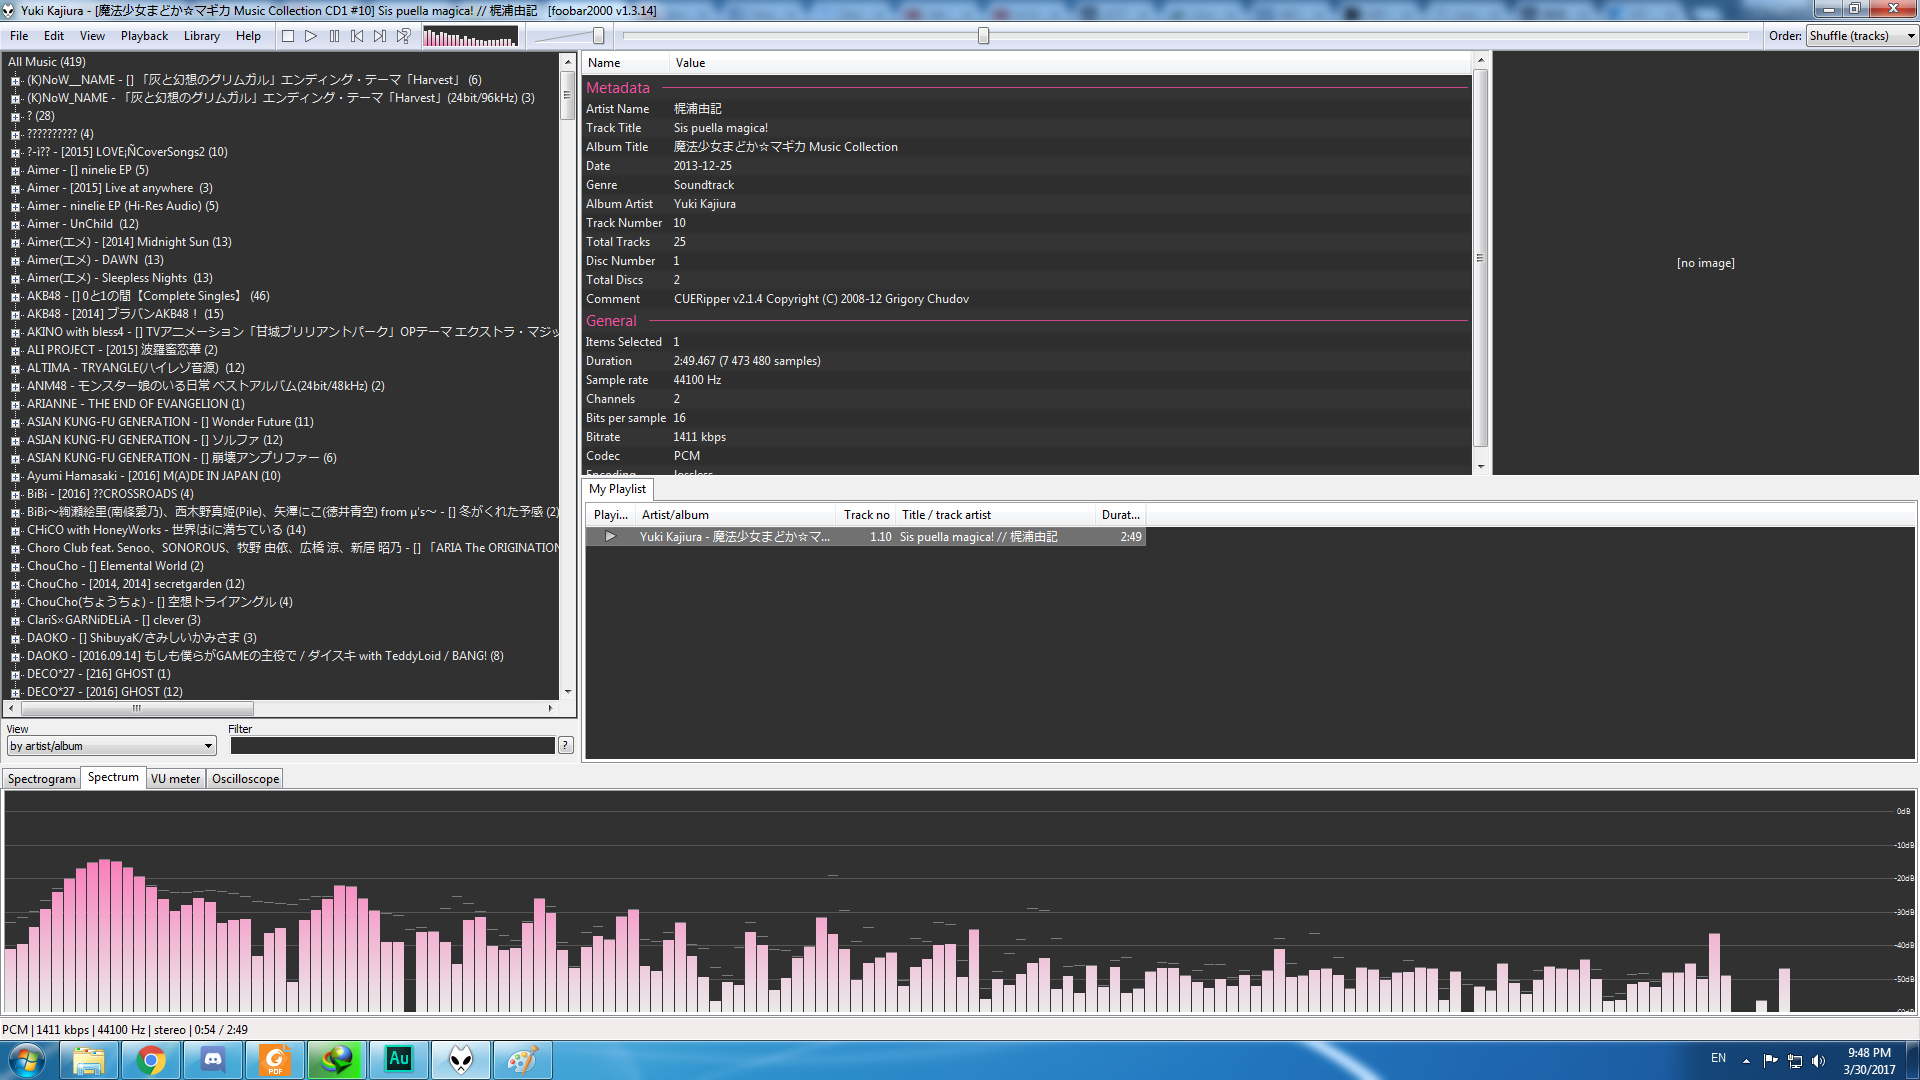Go to the previous track
Screen dimensions: 1920x1080
point(357,36)
